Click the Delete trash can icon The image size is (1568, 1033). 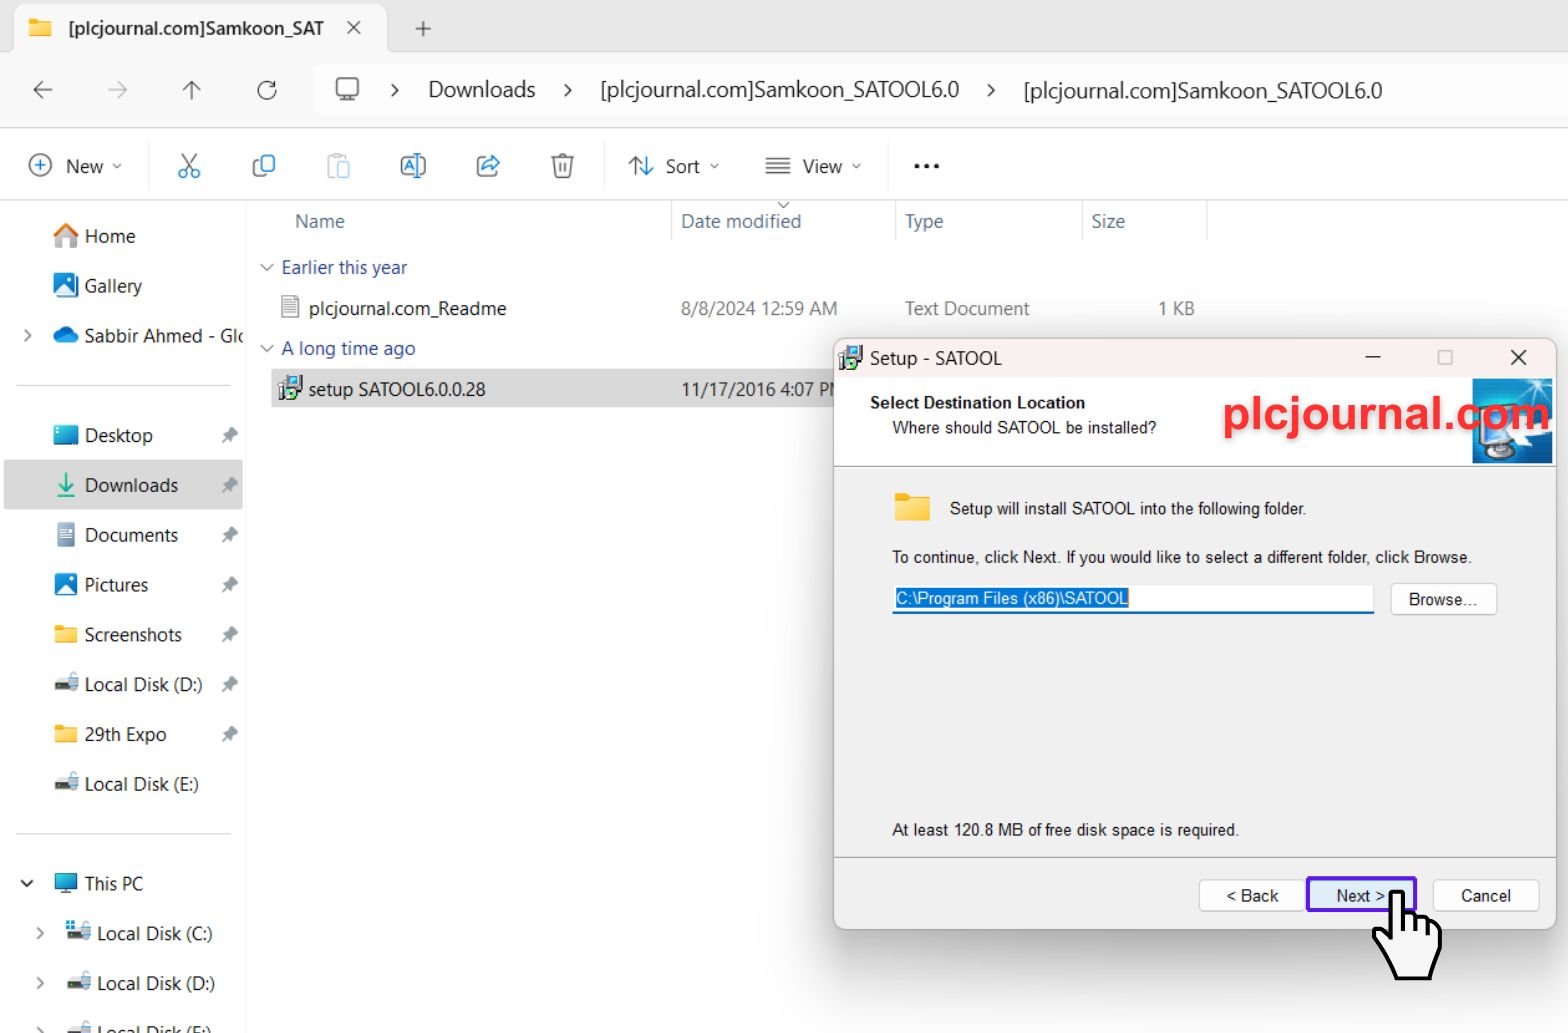click(563, 166)
